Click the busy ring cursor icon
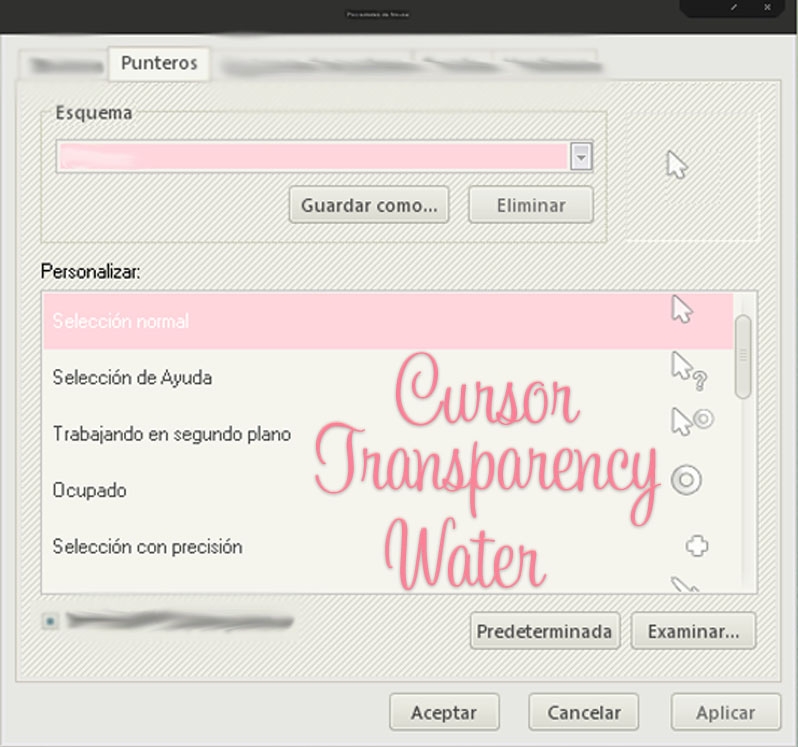This screenshot has width=798, height=747. [x=686, y=479]
